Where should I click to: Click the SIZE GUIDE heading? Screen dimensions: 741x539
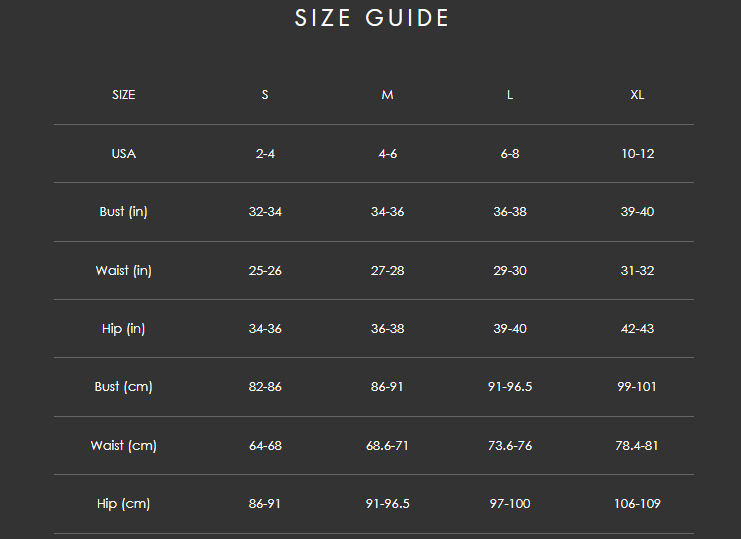[372, 18]
